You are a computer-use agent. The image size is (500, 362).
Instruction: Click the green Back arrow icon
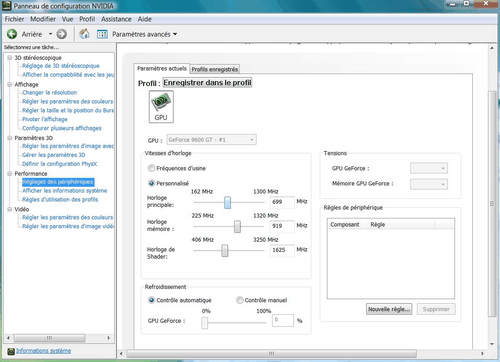12,34
